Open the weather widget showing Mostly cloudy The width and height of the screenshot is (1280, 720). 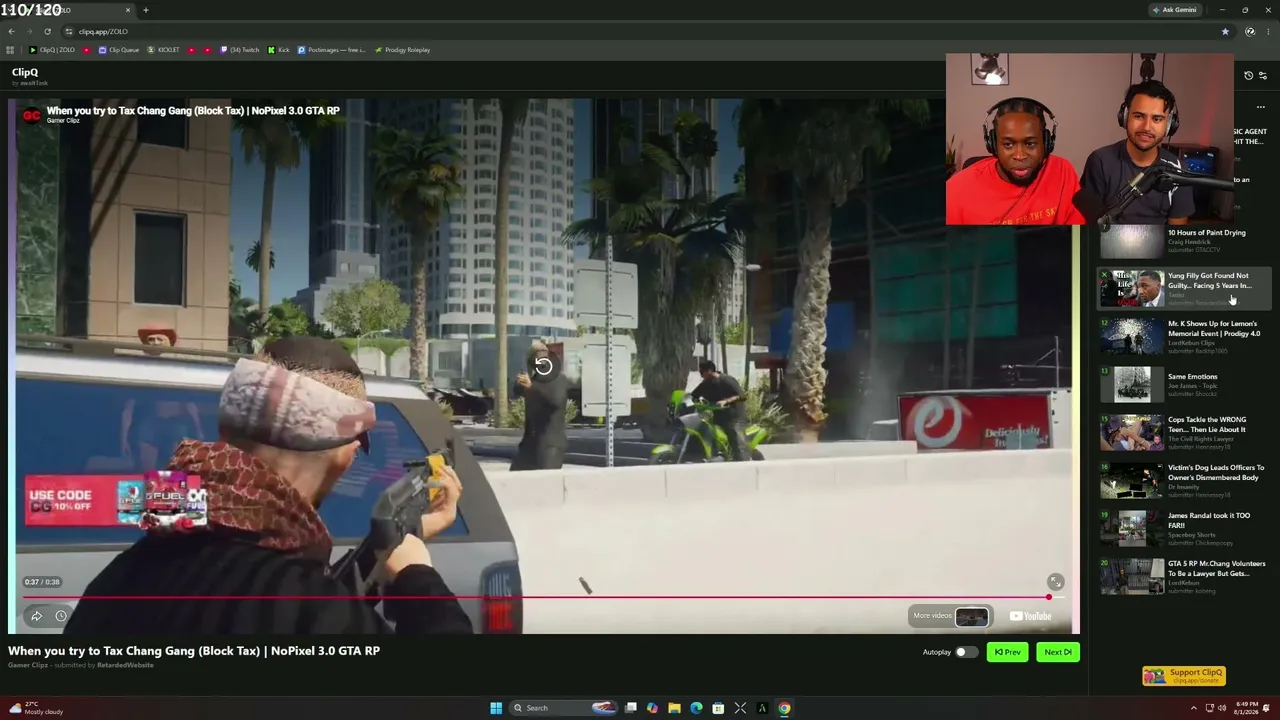coord(36,708)
